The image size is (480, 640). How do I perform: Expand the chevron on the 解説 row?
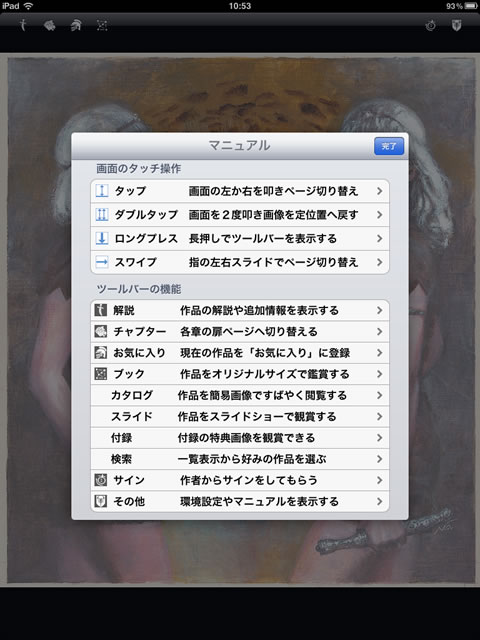click(380, 311)
